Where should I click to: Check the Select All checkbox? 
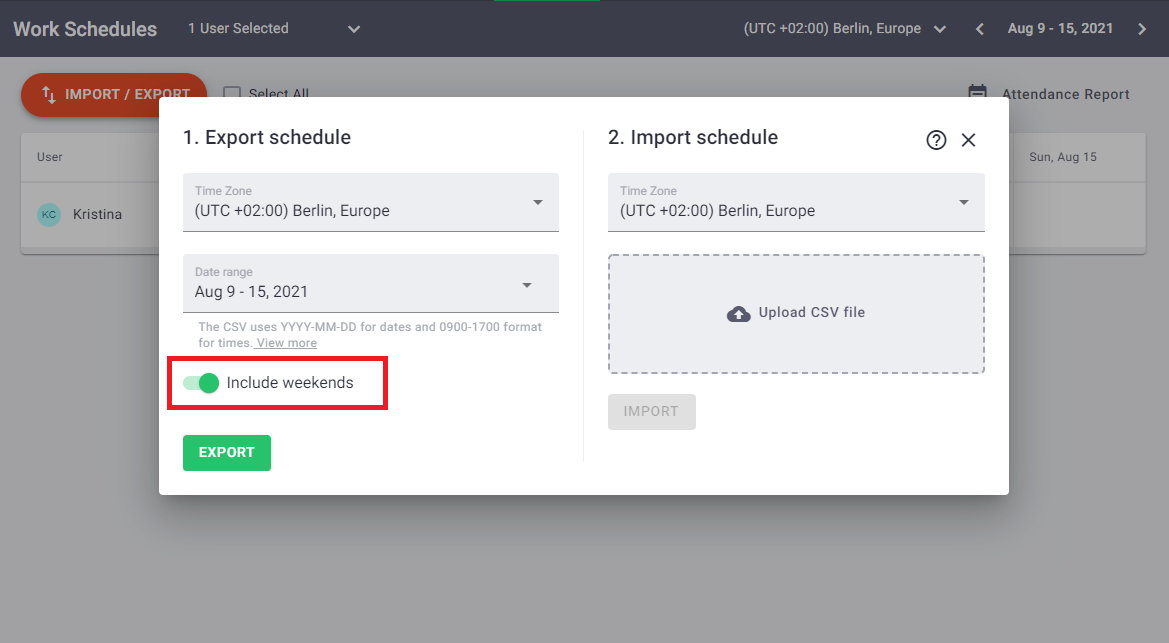point(232,93)
